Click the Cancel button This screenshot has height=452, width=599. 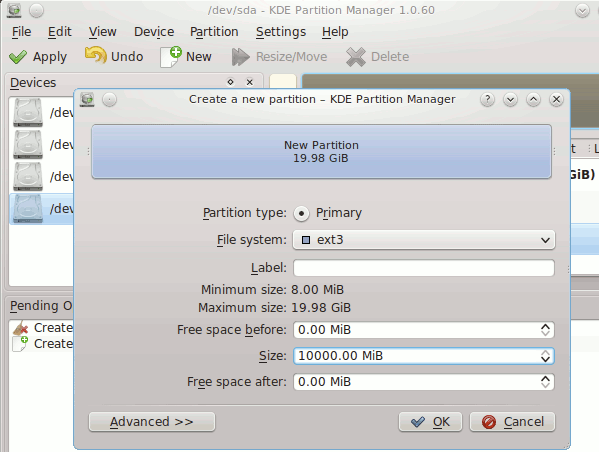512,422
